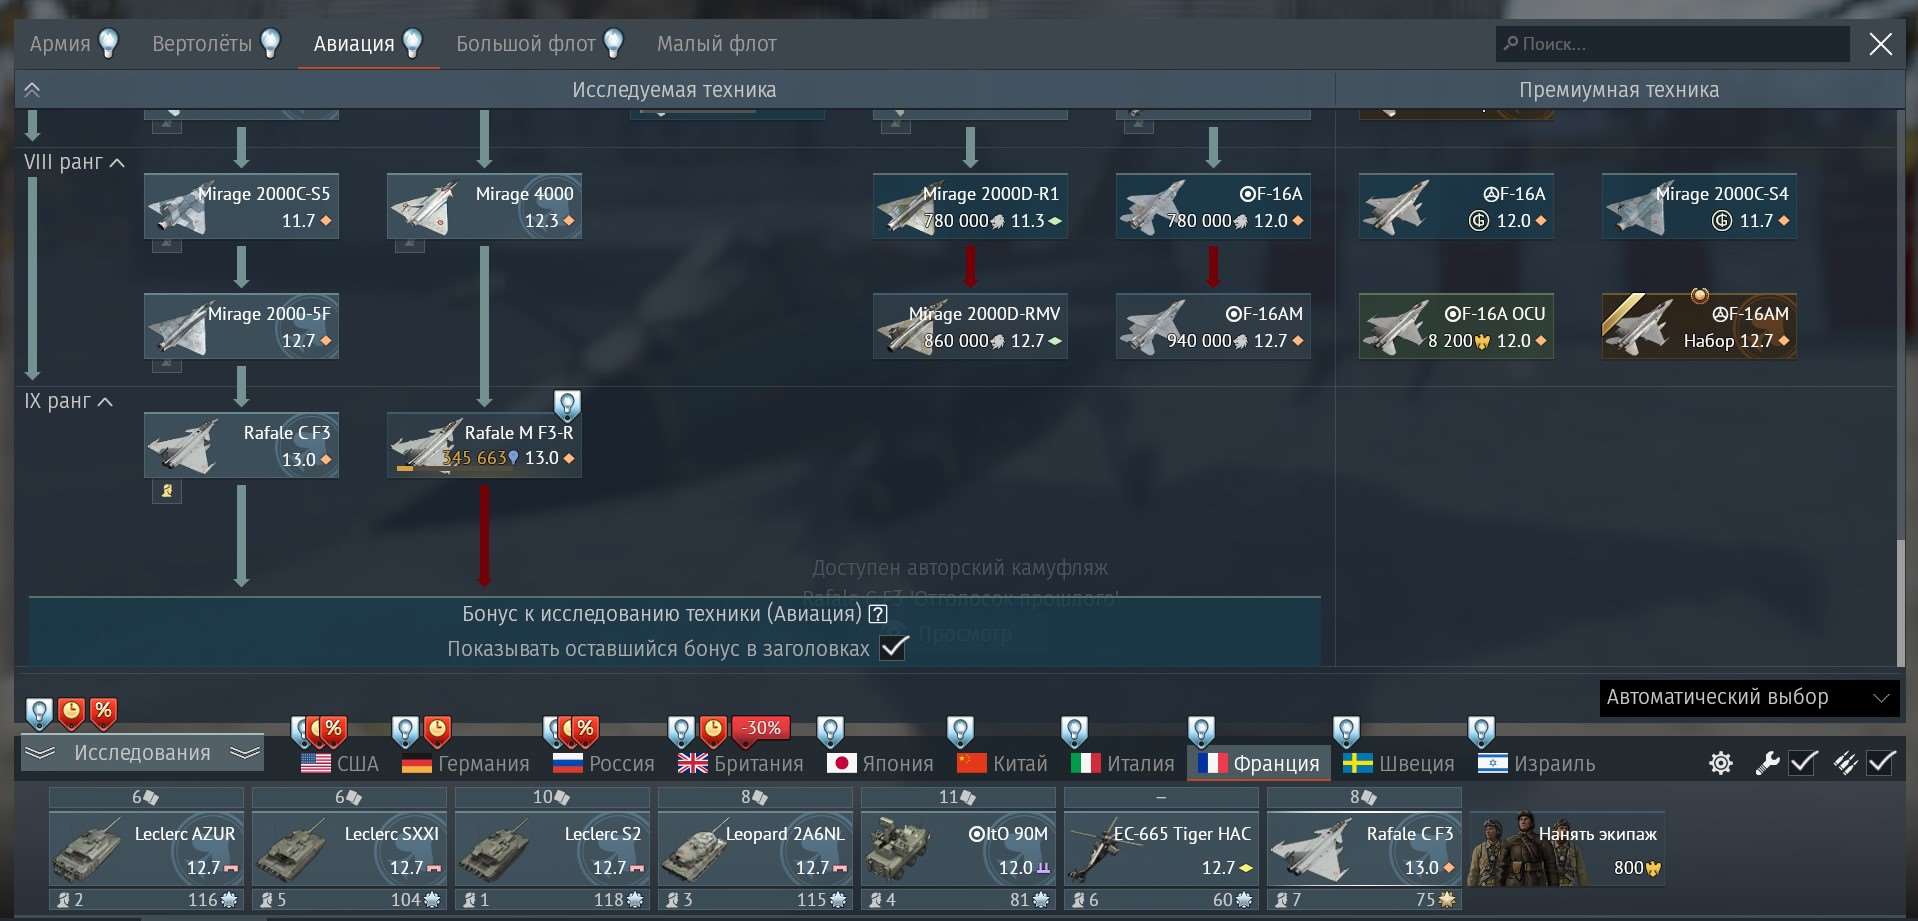Viewport: 1918px width, 921px height.
Task: Toggle Показывать оставшийся бонус в заголовках checkbox
Action: (x=893, y=648)
